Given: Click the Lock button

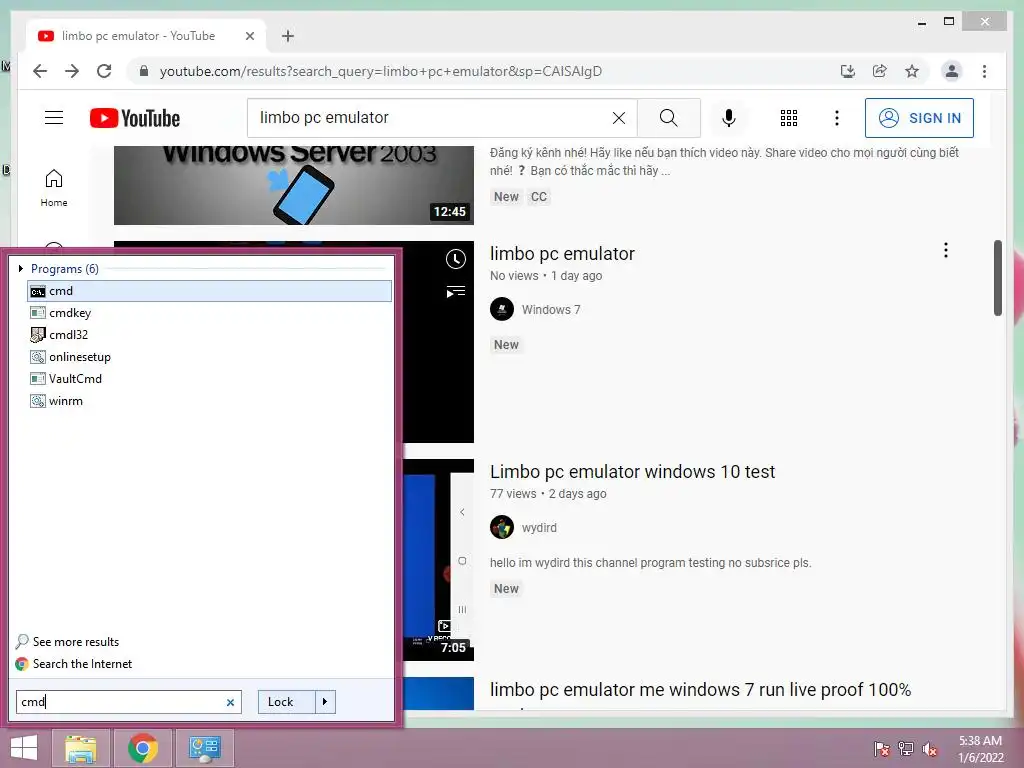Looking at the screenshot, I should click(x=287, y=702).
